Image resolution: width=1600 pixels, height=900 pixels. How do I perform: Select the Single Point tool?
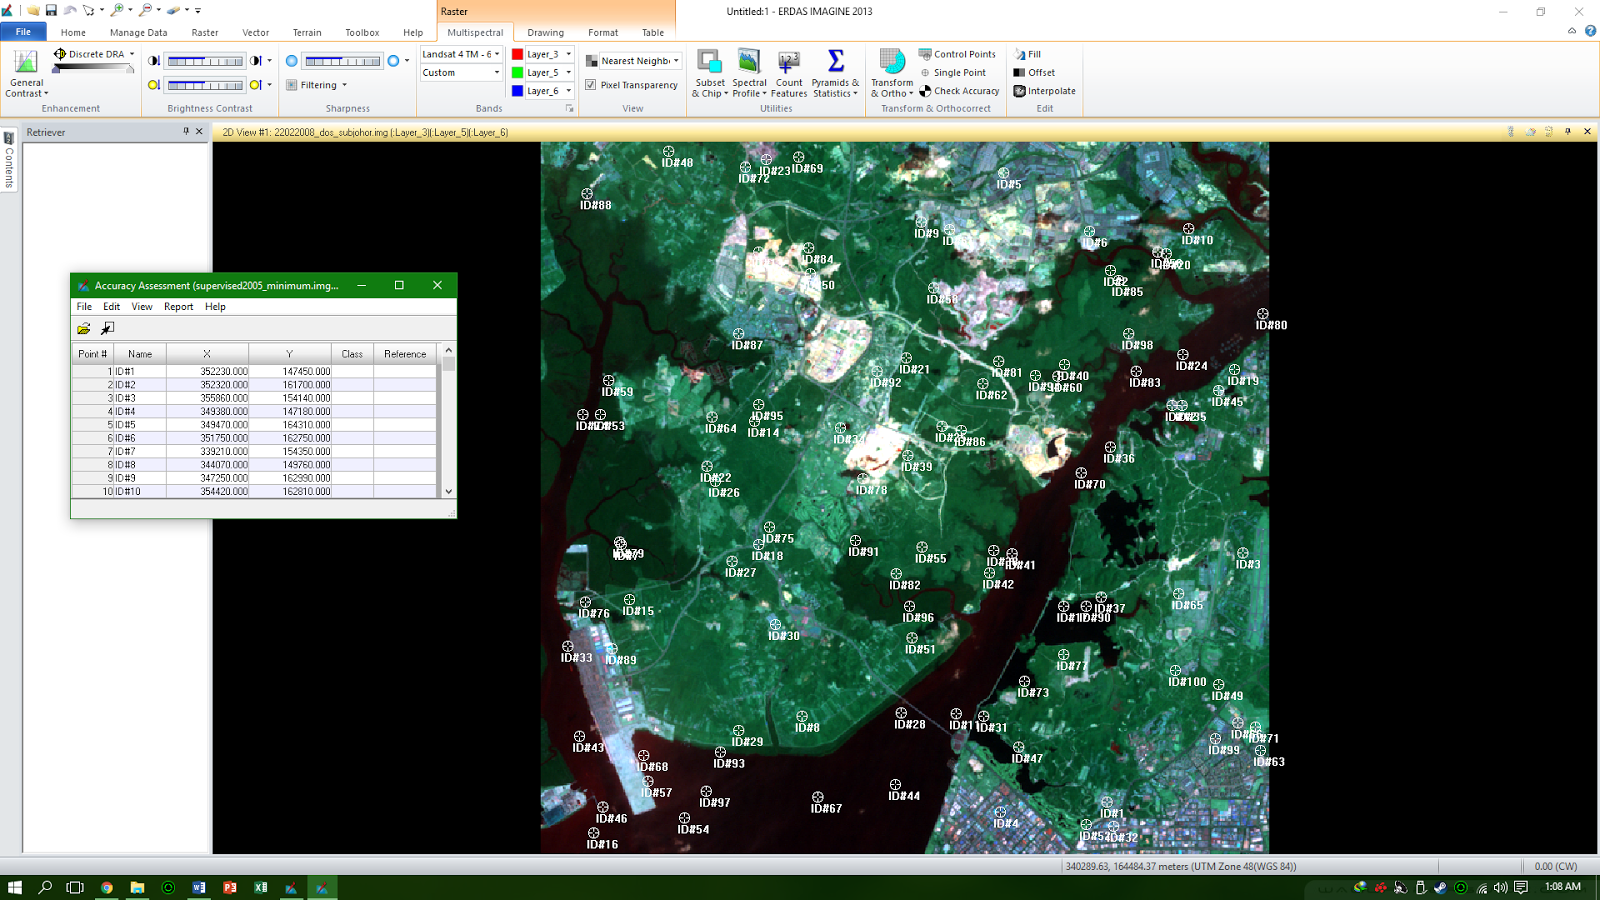[x=958, y=72]
